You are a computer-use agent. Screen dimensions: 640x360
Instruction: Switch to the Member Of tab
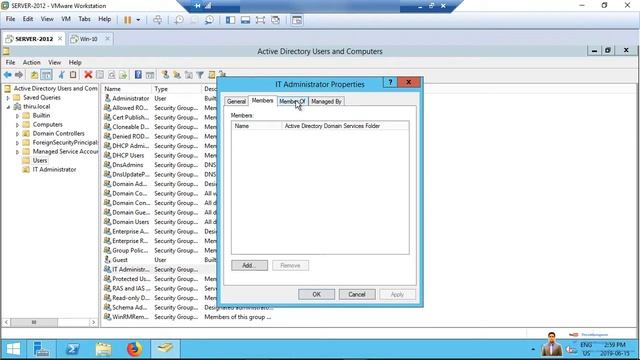292,101
